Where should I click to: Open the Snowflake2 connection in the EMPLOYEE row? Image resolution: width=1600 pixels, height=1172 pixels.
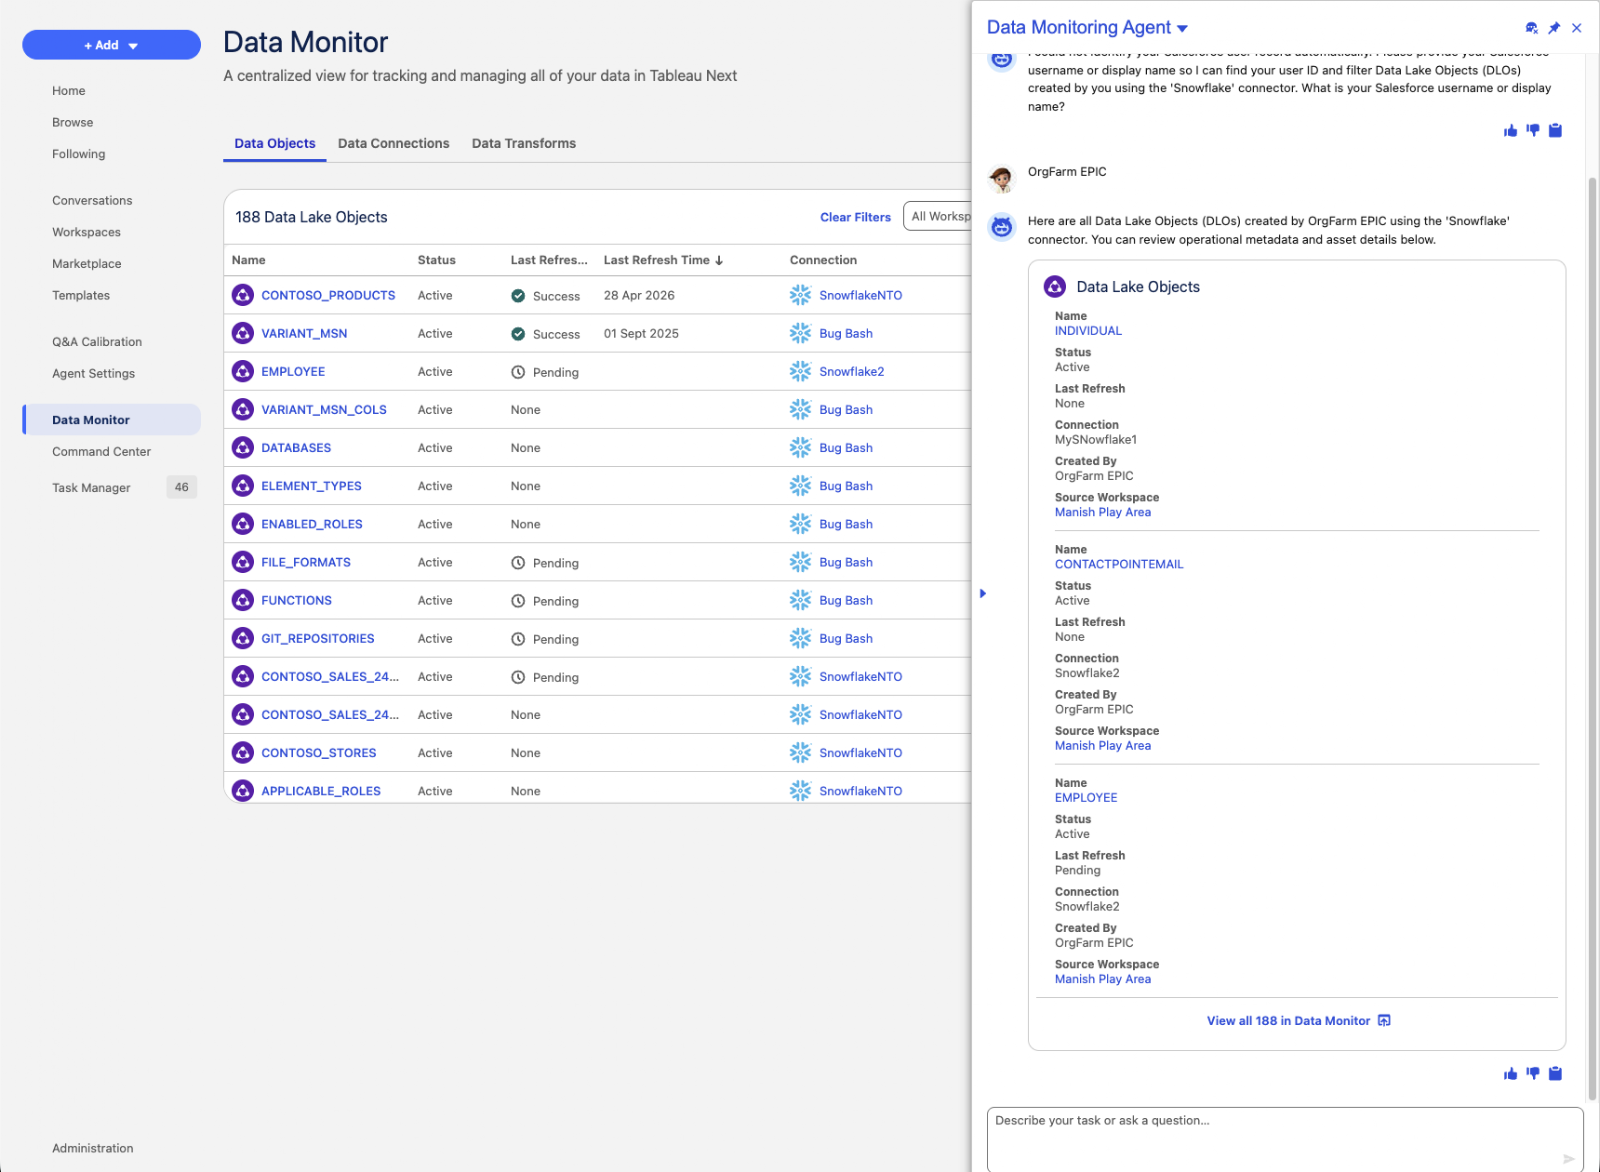851,371
